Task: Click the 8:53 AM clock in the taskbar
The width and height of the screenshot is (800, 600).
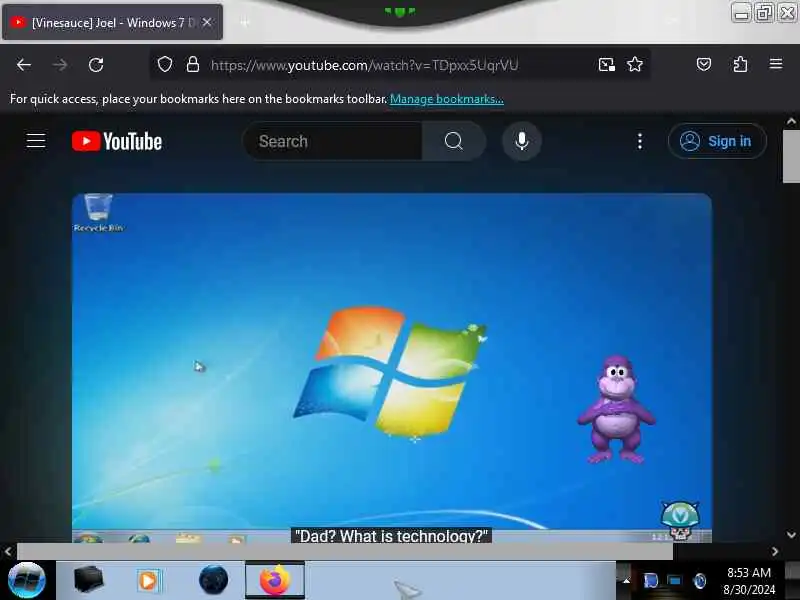Action: coord(748,581)
